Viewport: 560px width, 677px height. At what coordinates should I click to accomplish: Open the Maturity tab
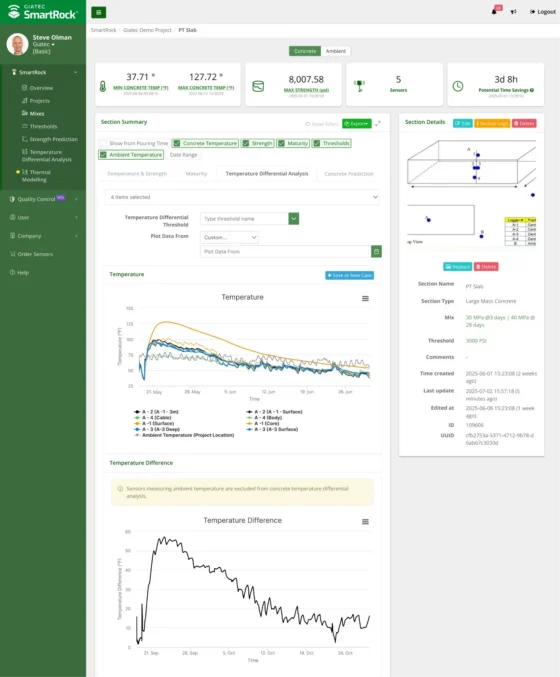pyautogui.click(x=196, y=174)
